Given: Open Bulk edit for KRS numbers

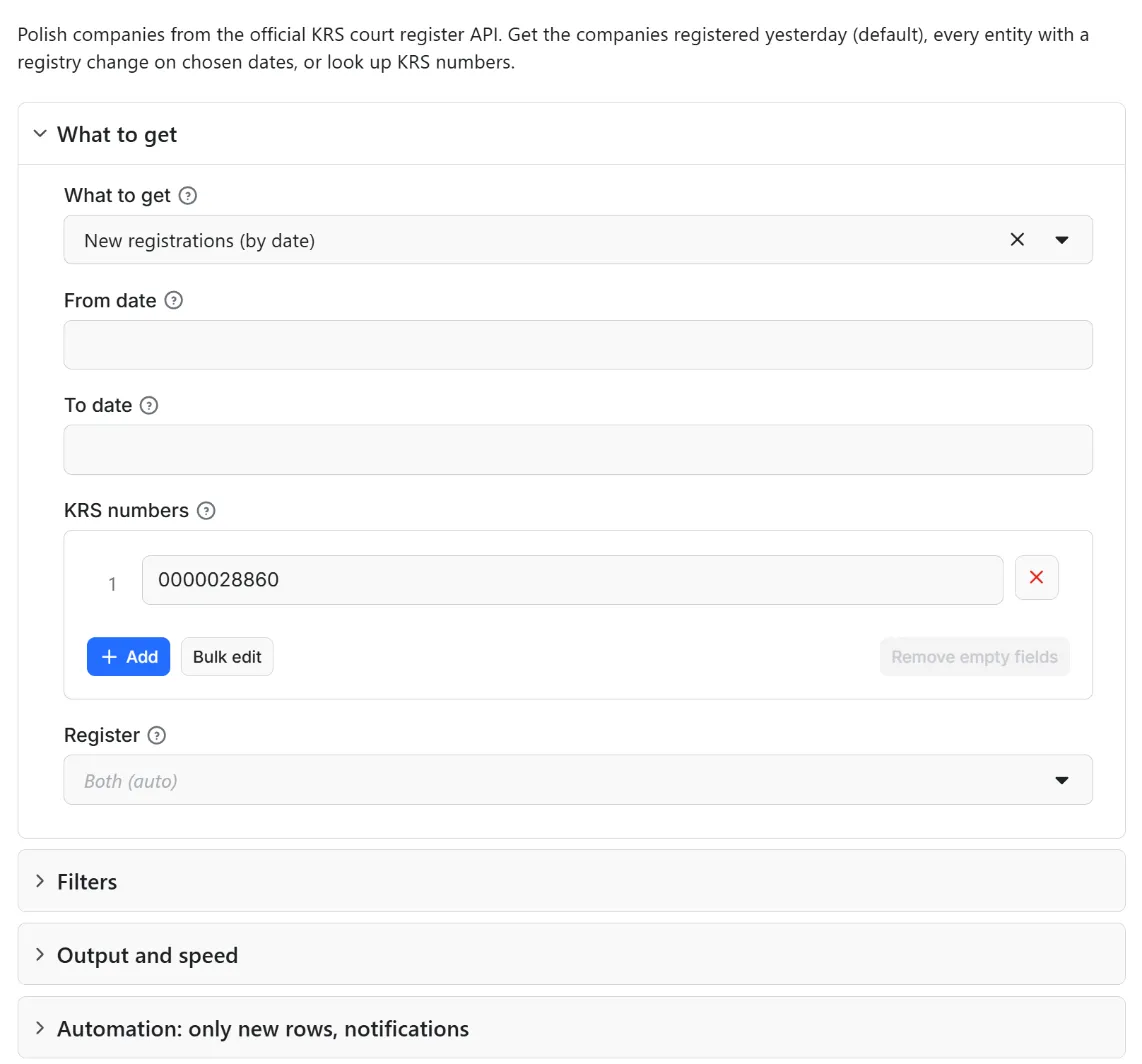Looking at the screenshot, I should click(227, 657).
